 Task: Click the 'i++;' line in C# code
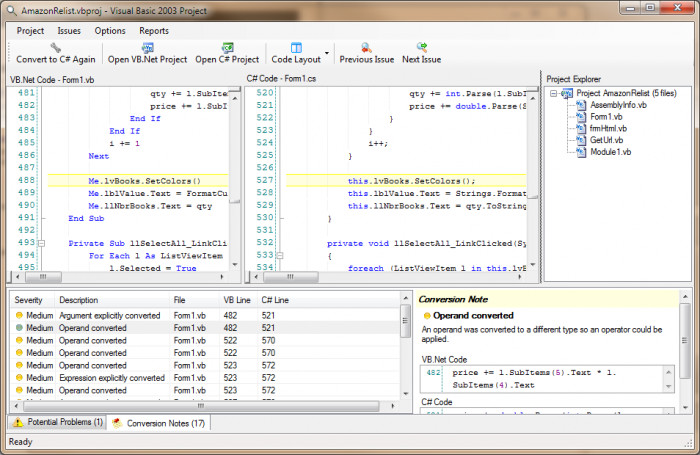(x=378, y=143)
